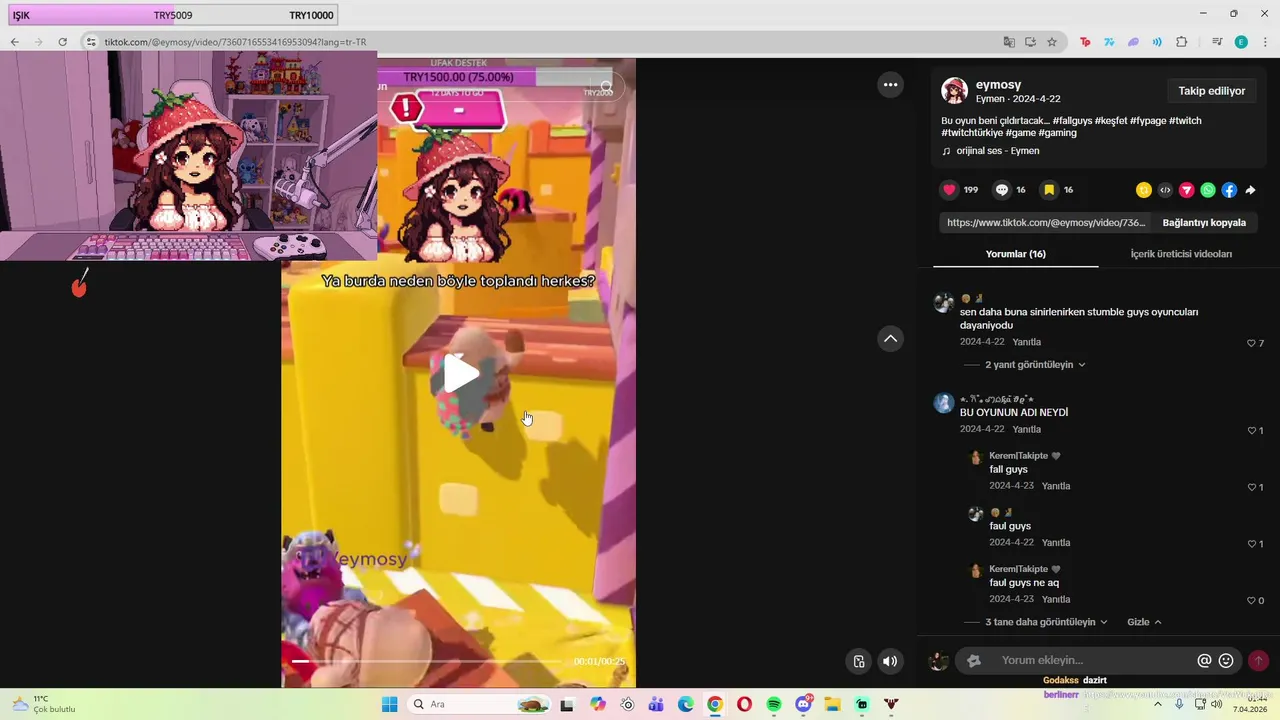Like the video with heart icon

click(x=949, y=190)
